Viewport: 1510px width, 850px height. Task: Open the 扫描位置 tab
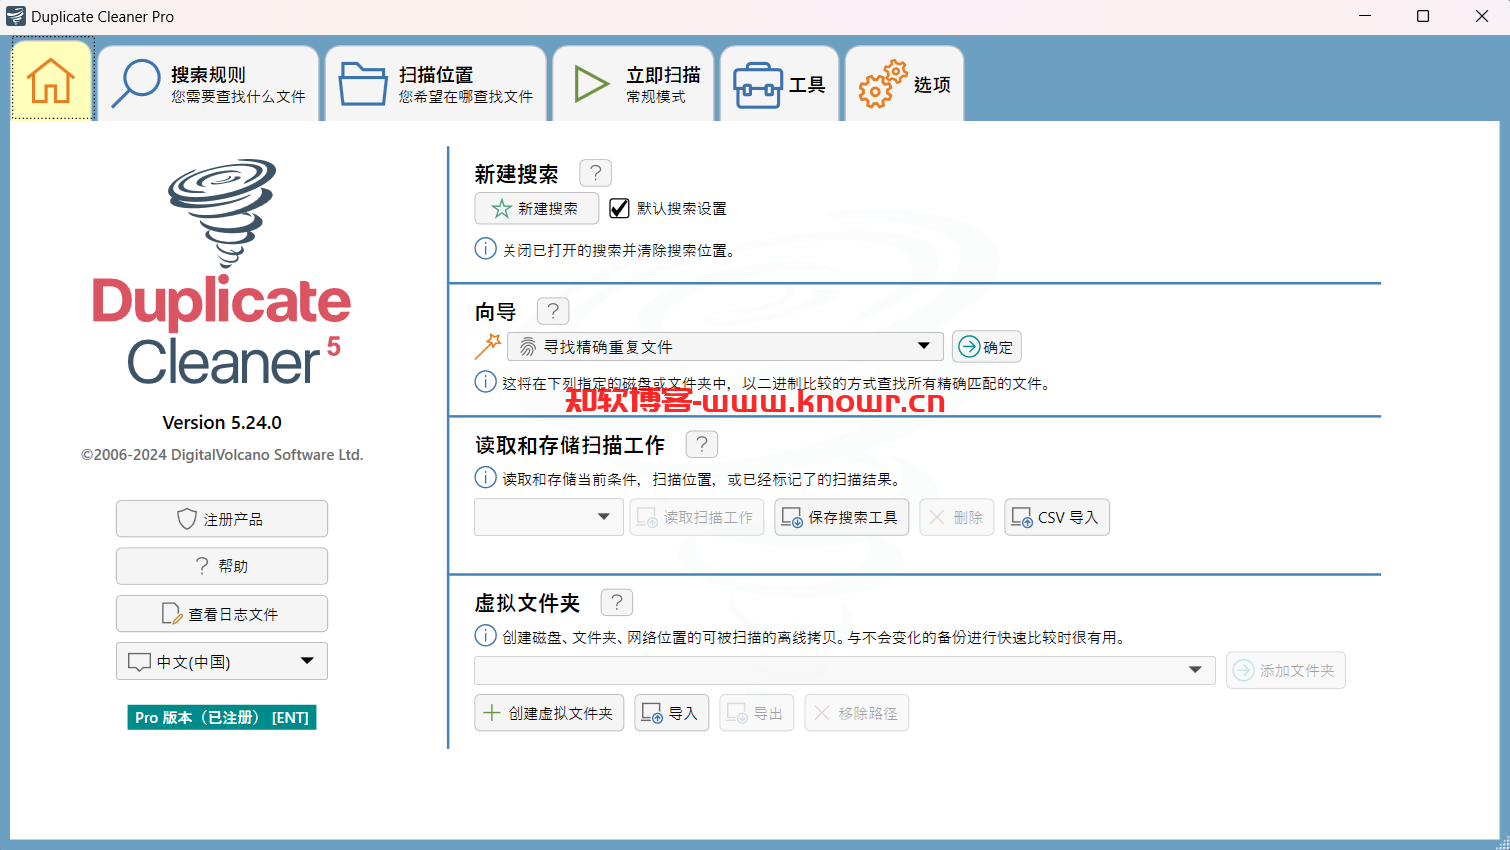436,84
